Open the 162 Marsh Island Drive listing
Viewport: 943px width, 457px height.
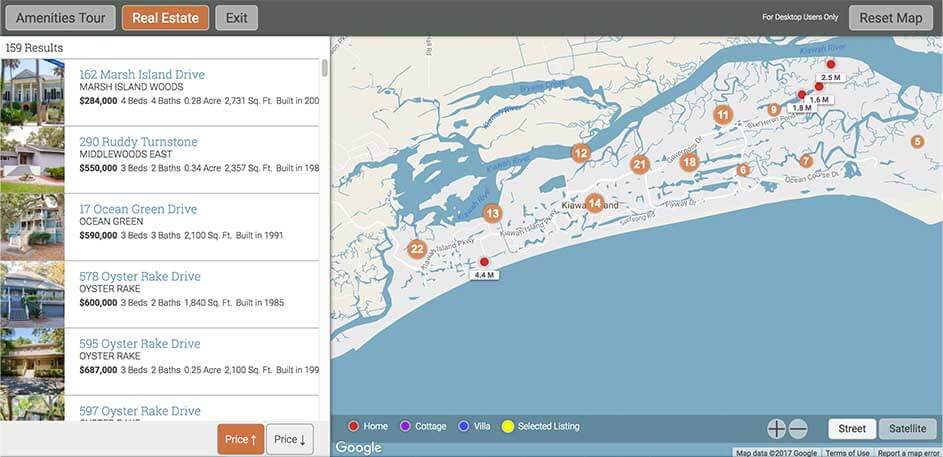(x=142, y=75)
